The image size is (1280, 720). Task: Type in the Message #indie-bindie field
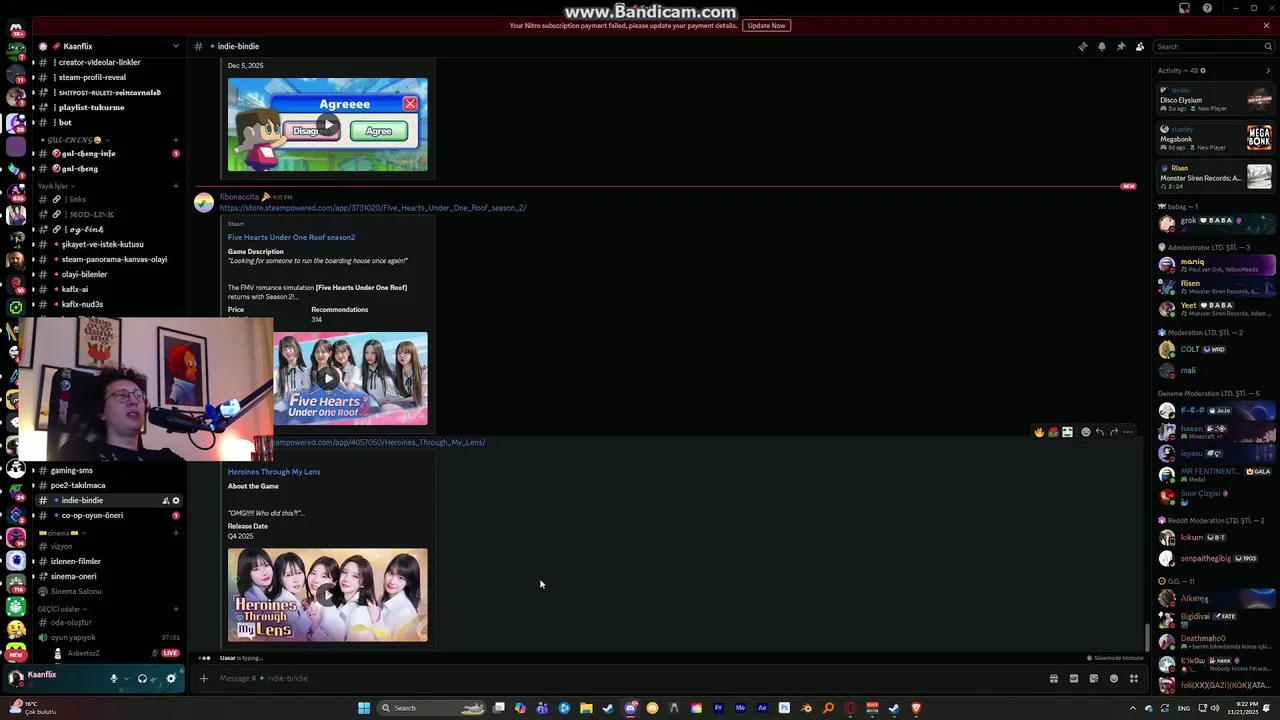tap(630, 678)
